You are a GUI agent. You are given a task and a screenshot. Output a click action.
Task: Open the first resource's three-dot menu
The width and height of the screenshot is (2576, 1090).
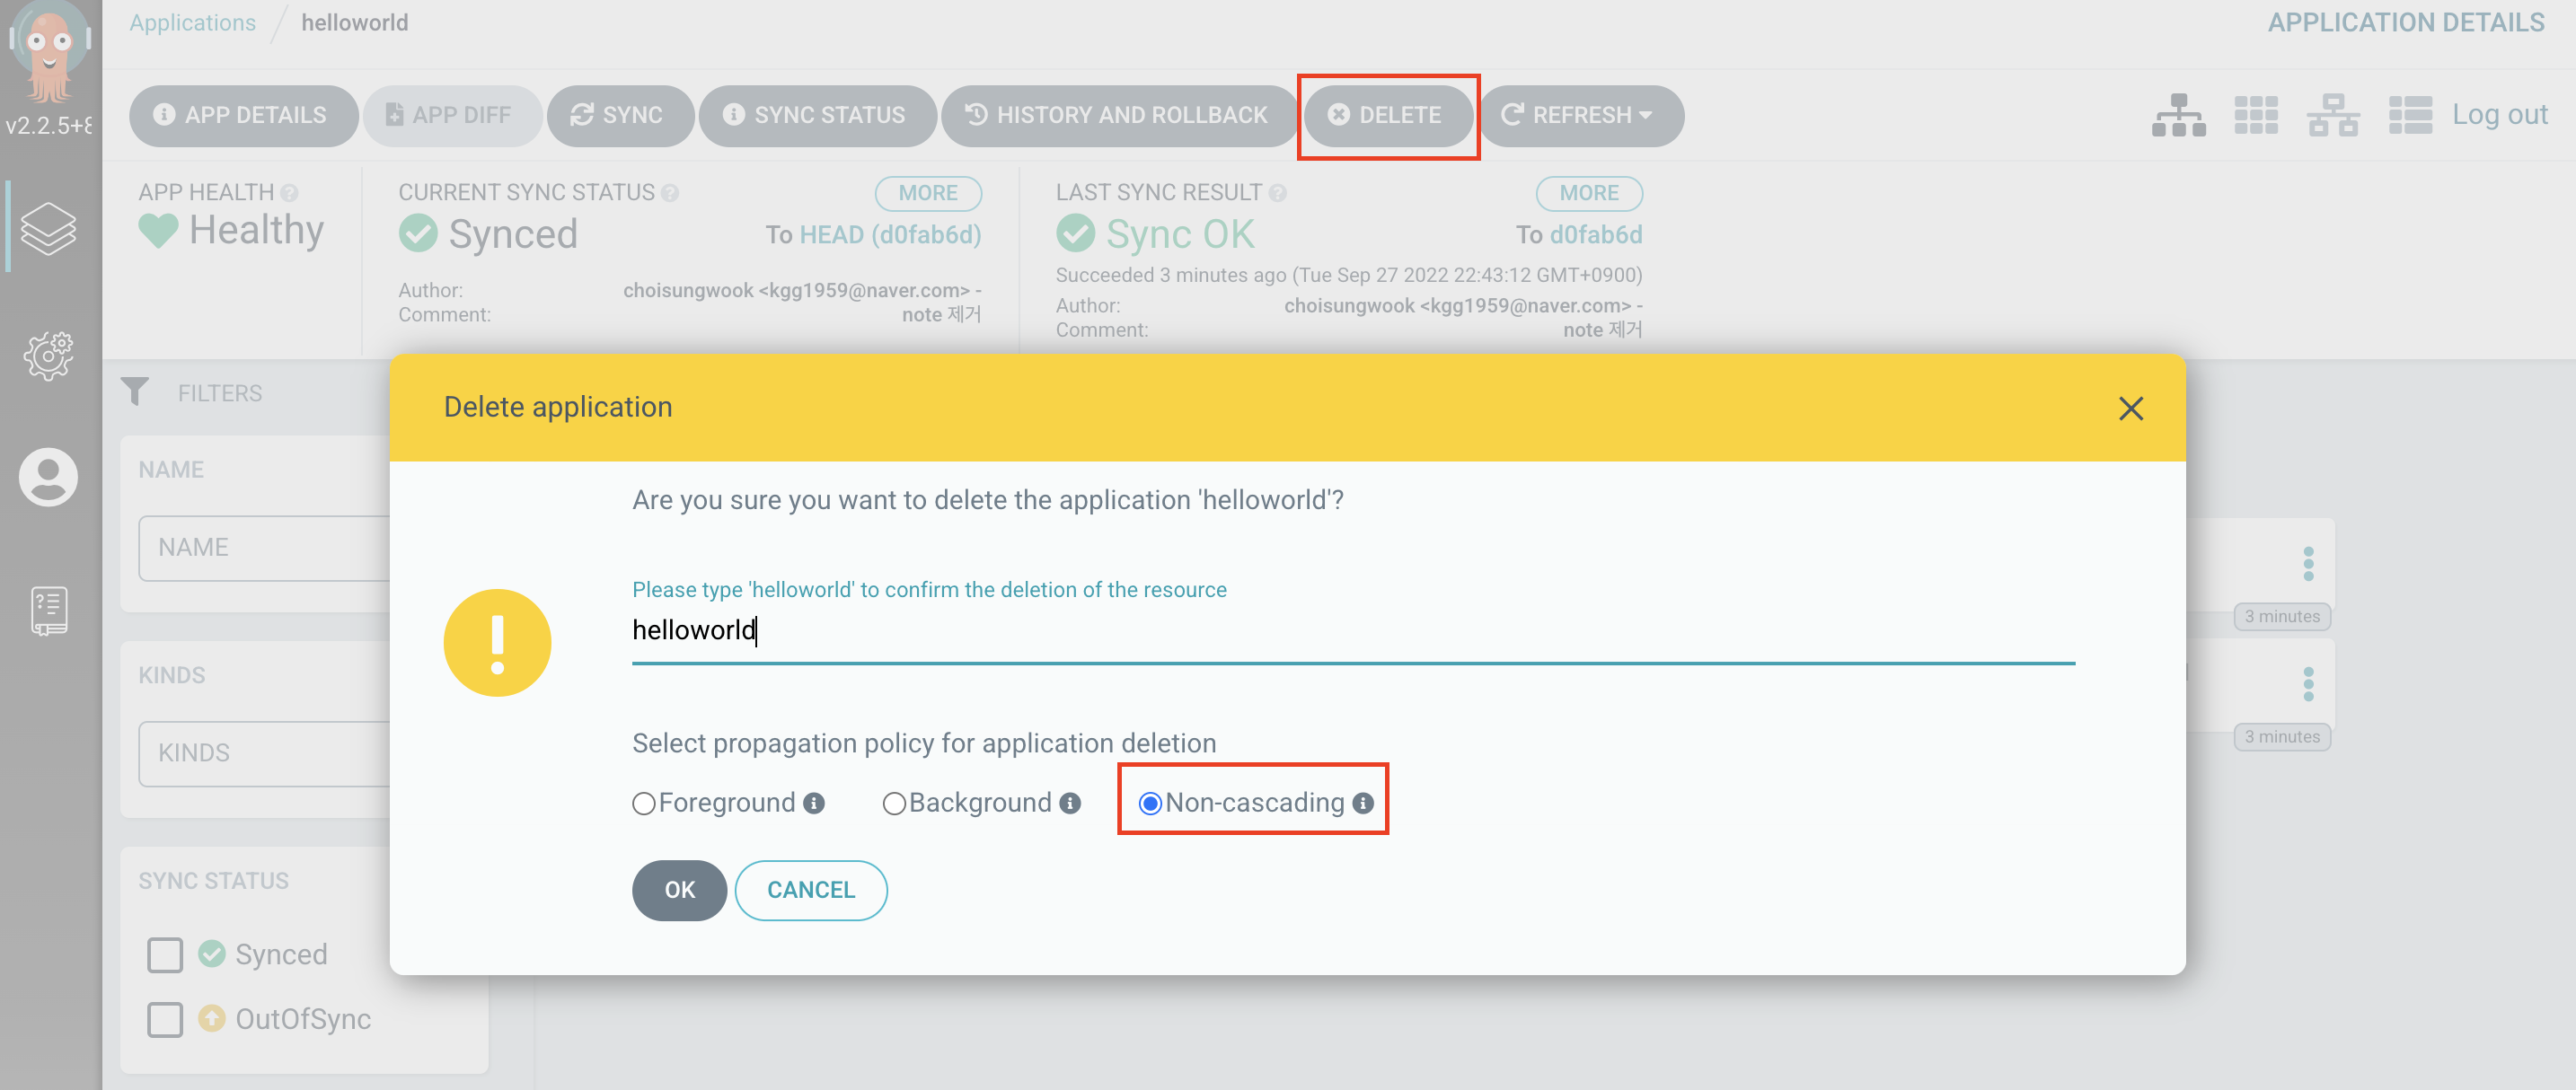click(x=2308, y=564)
